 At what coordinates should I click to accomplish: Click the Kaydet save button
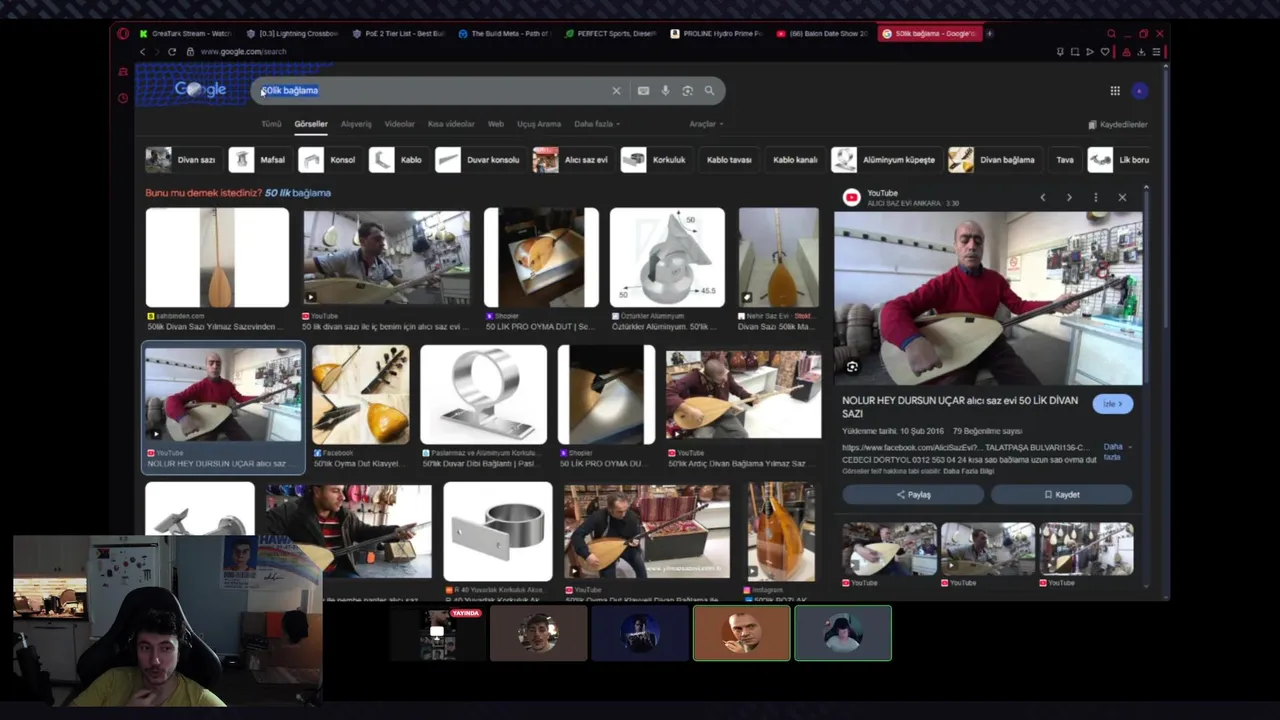[1062, 494]
